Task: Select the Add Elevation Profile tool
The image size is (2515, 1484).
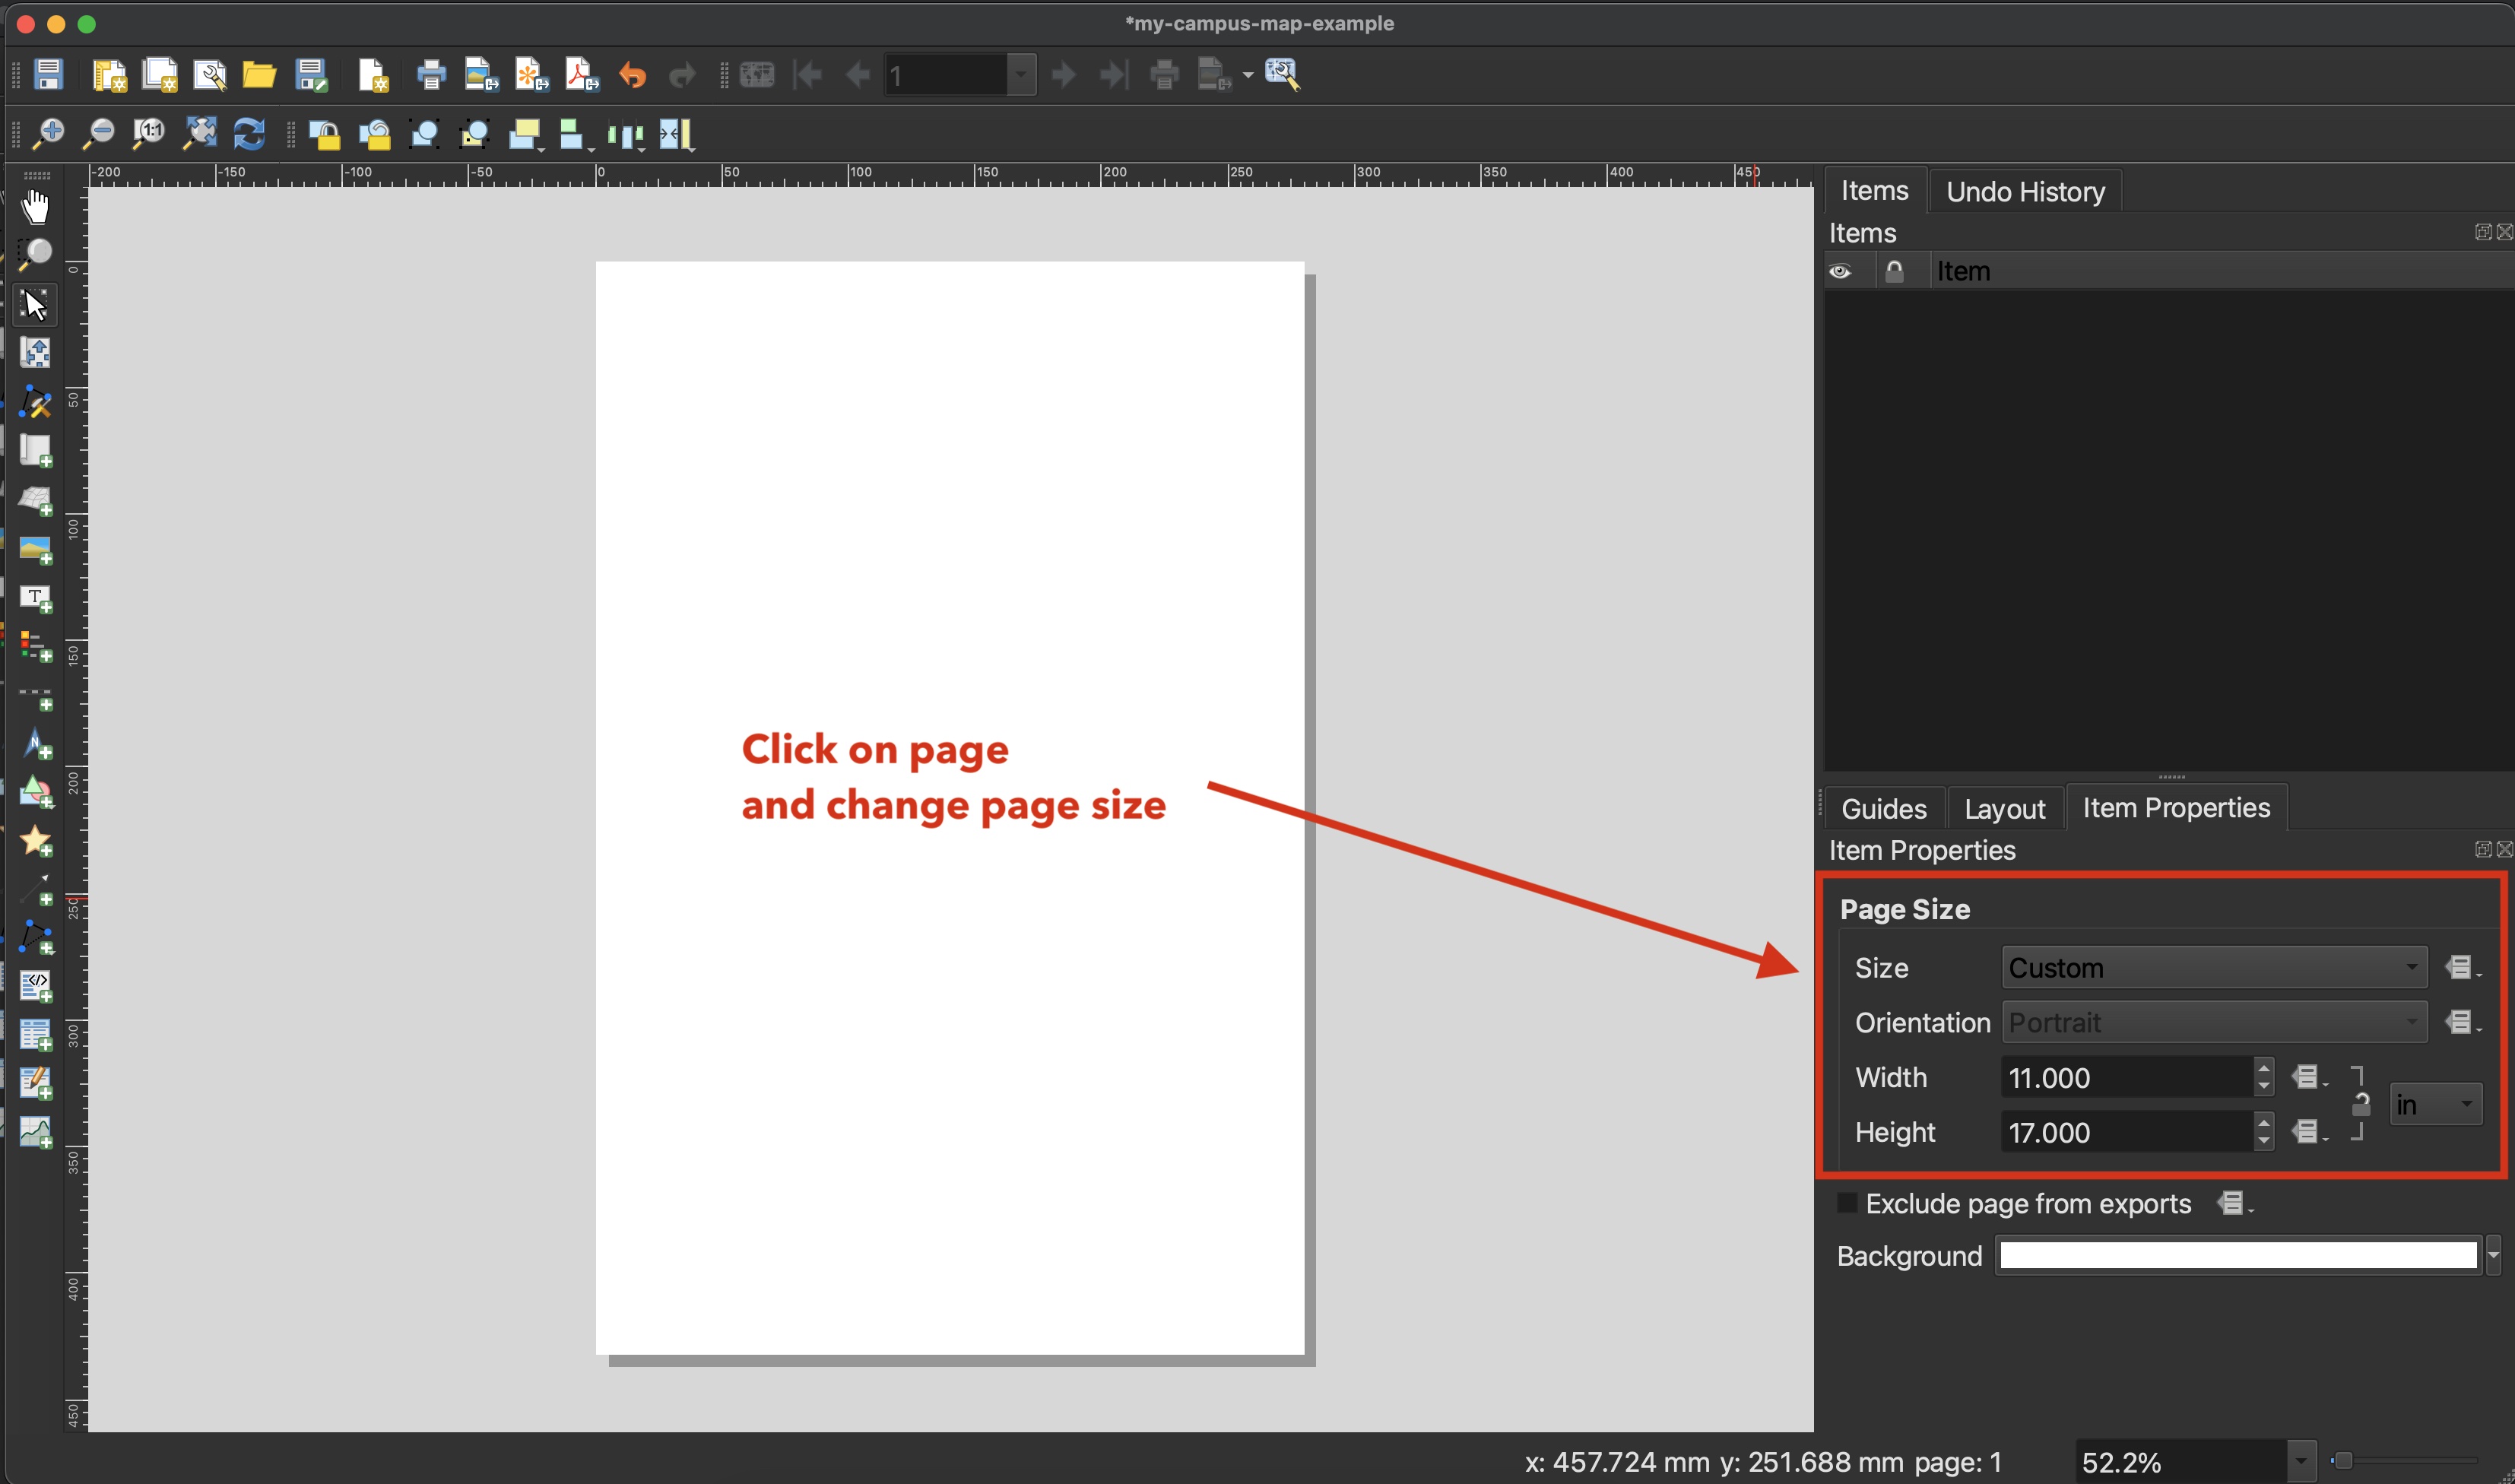Action: click(x=36, y=1132)
